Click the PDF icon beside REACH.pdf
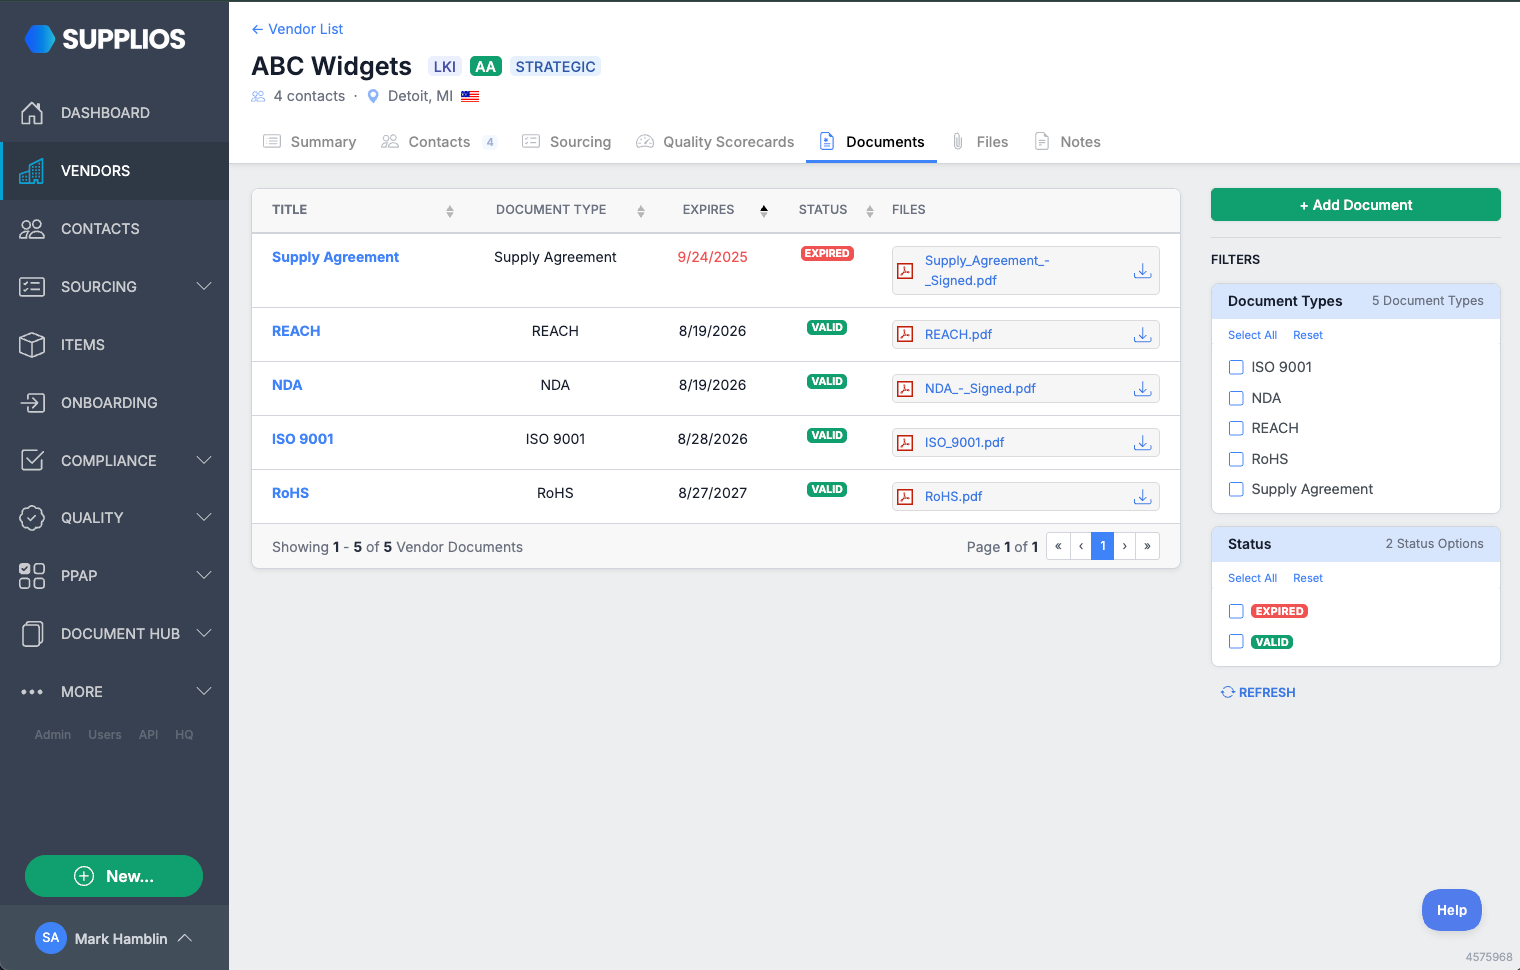This screenshot has width=1520, height=970. tap(905, 335)
